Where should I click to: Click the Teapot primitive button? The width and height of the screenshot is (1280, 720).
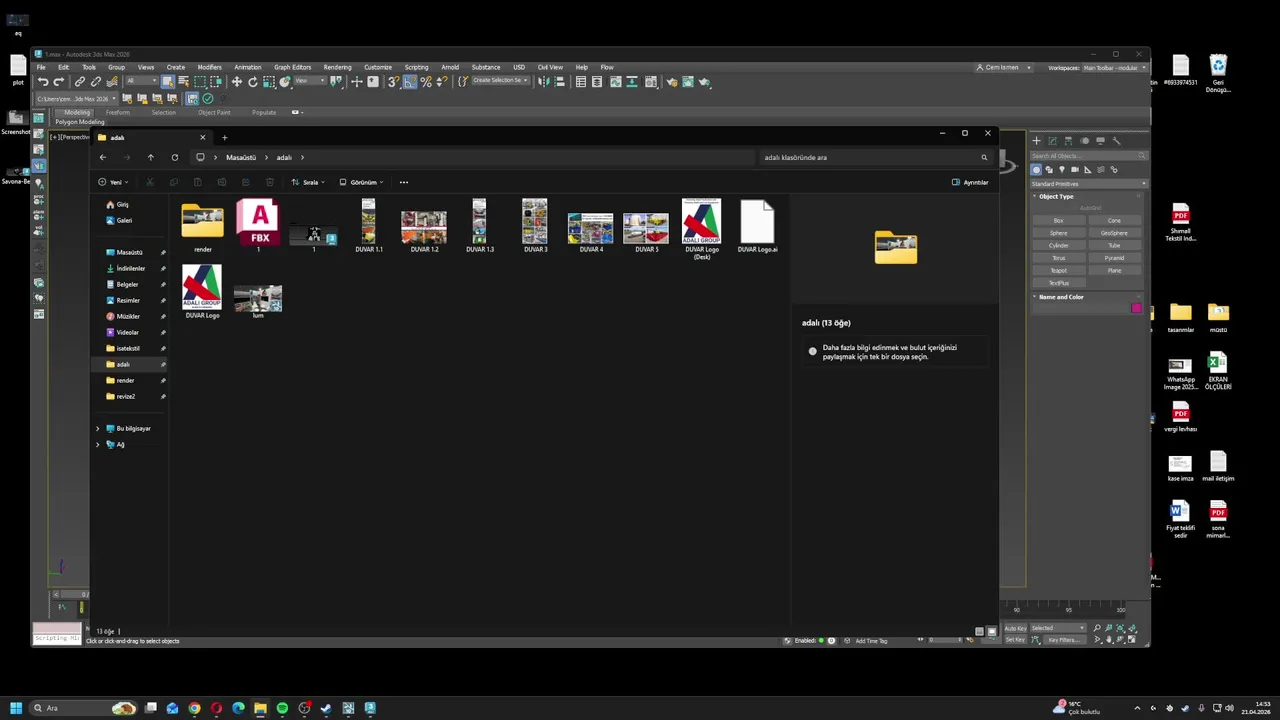(1058, 270)
